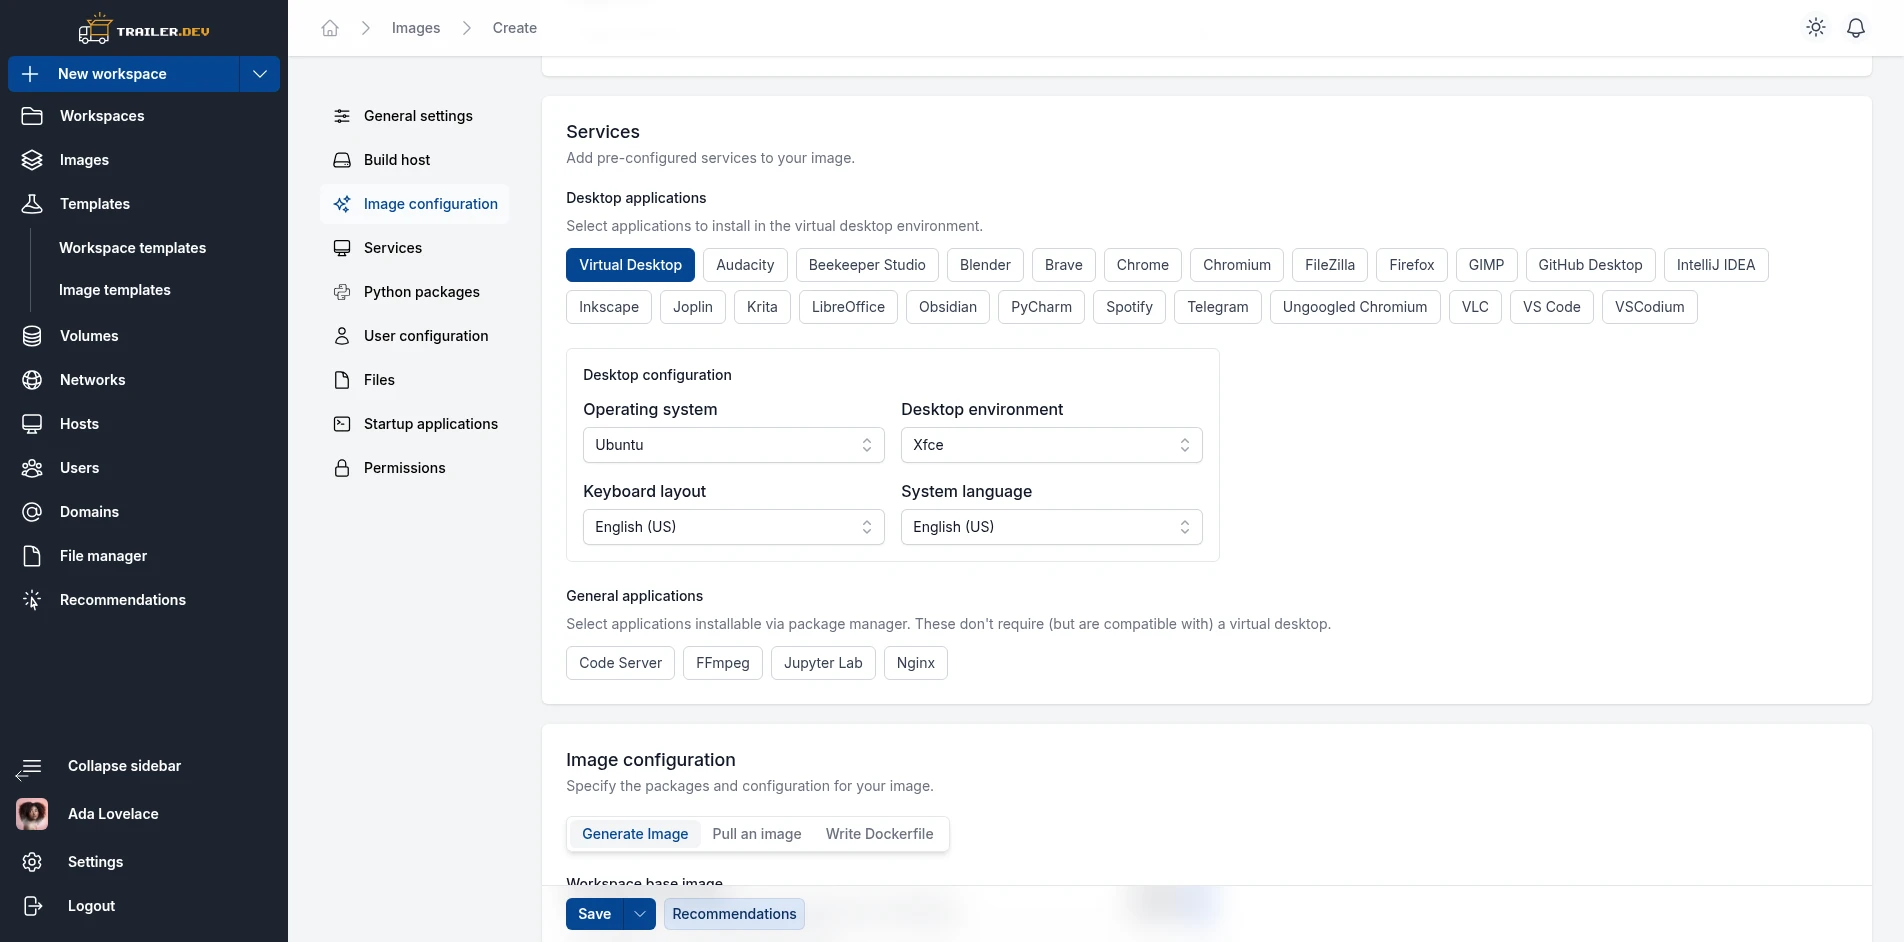Go to the Files section link
This screenshot has height=942, width=1904.
click(x=414, y=380)
